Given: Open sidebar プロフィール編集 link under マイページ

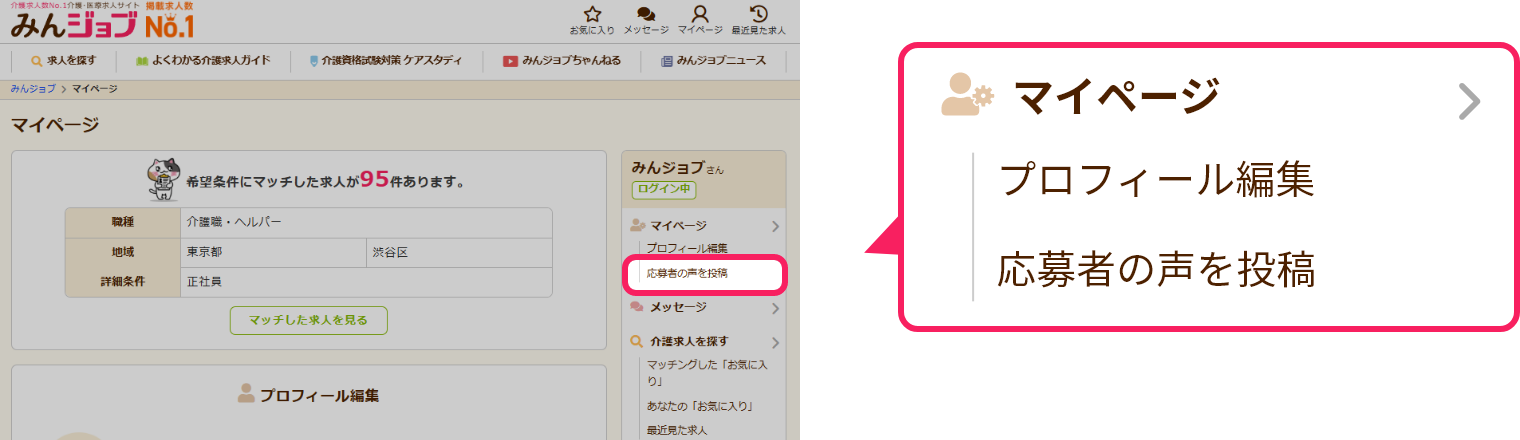Looking at the screenshot, I should [x=686, y=248].
